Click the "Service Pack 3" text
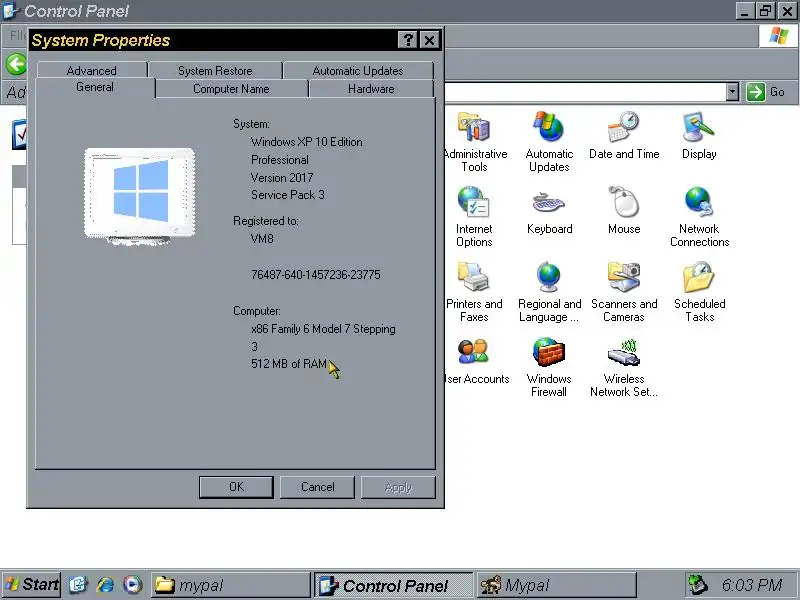The width and height of the screenshot is (800, 600). 288,195
